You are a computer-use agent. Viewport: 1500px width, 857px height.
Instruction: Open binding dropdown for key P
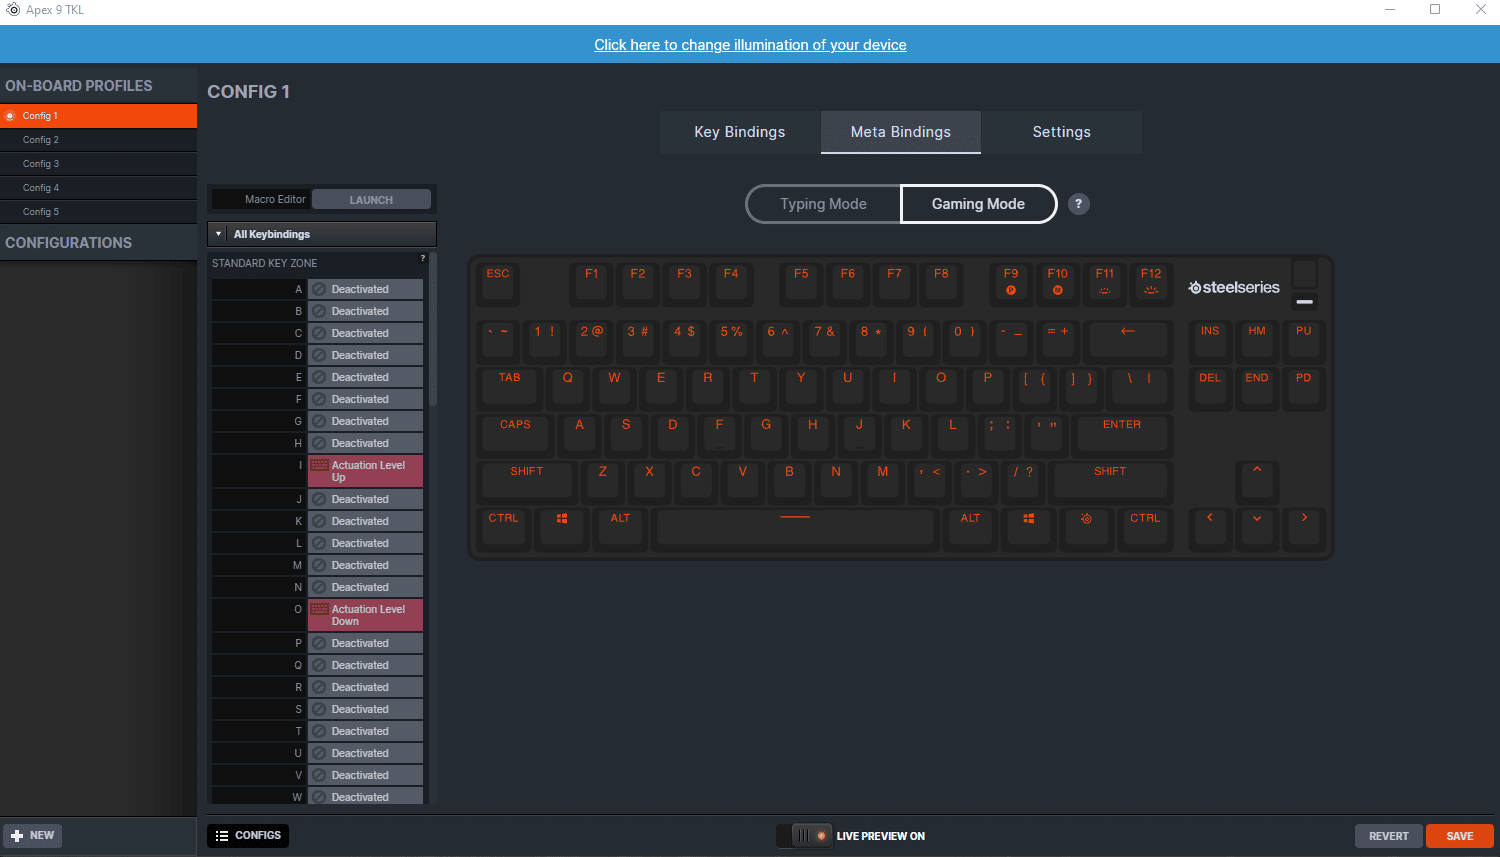(365, 643)
